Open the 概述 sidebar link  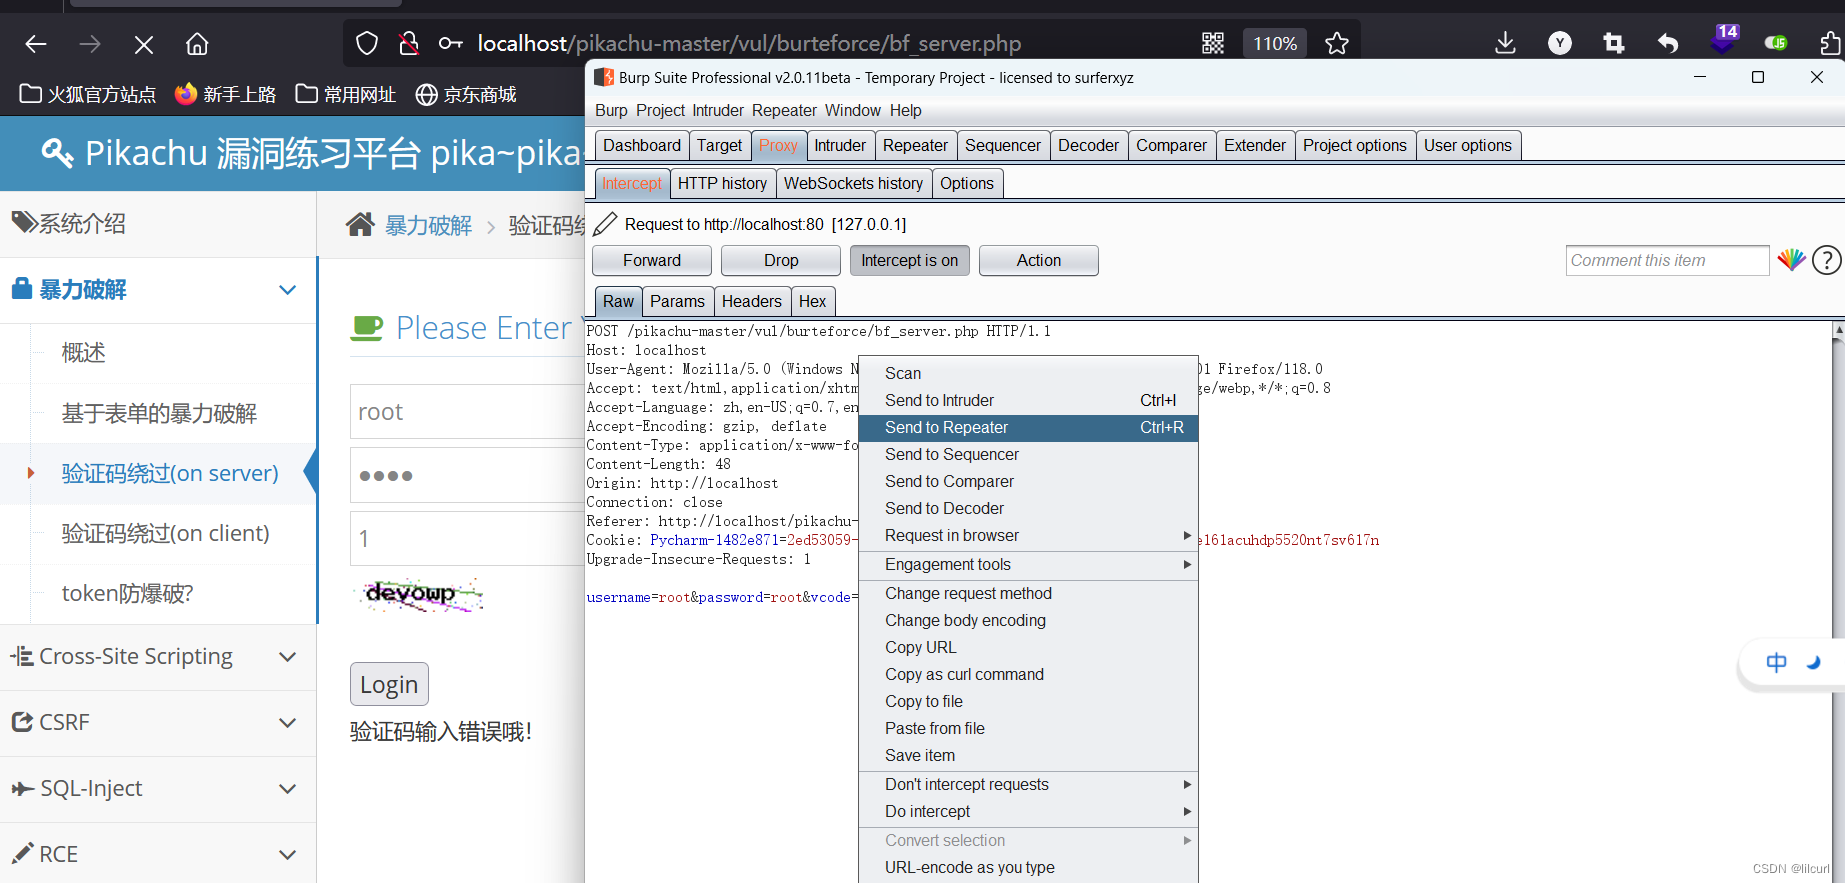(x=83, y=353)
